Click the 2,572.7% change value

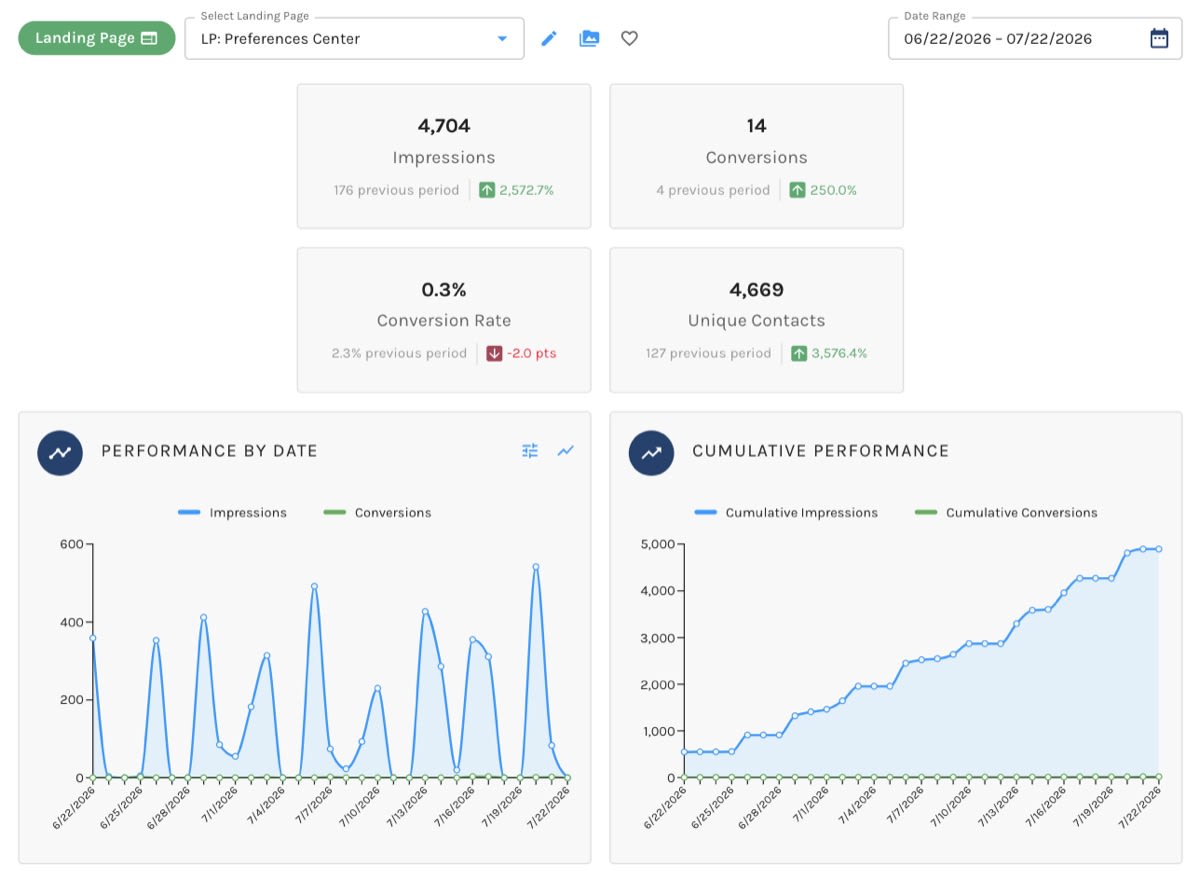[x=527, y=190]
